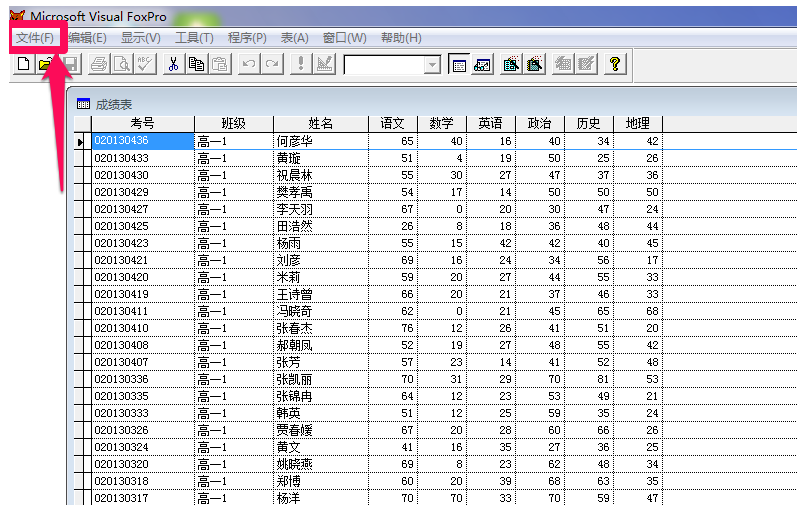Click the Help question mark icon
This screenshot has width=797, height=505.
tap(614, 64)
